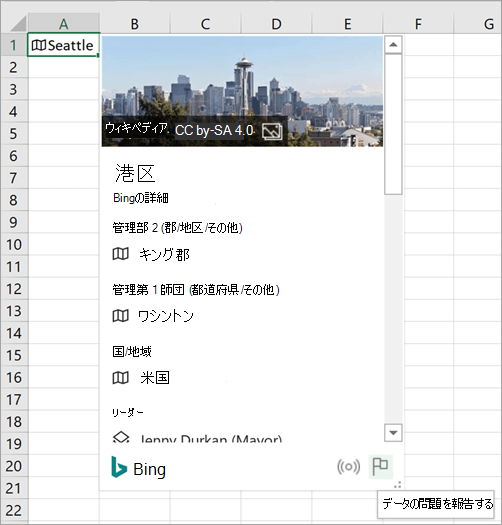Click the map icon next to ワシントン
502x525 pixels.
point(121,316)
